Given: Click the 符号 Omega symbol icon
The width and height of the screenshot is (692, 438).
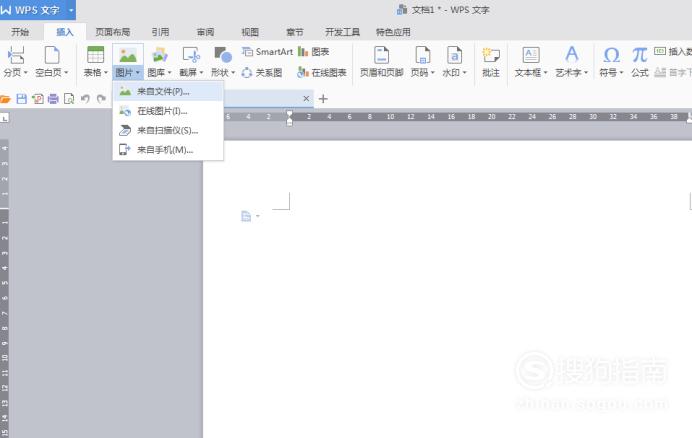Looking at the screenshot, I should 611,55.
